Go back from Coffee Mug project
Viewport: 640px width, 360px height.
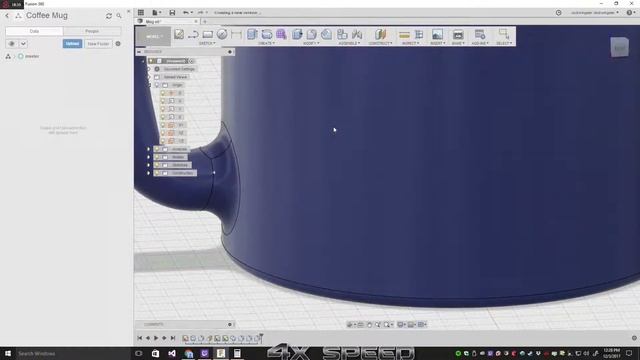click(x=7, y=16)
